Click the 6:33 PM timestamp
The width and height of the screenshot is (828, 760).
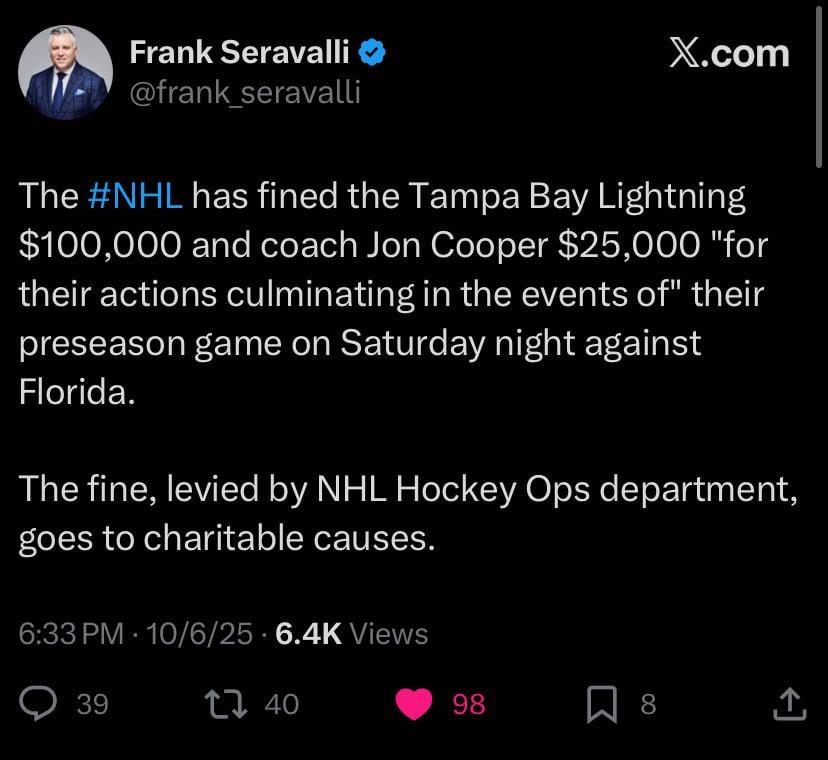(71, 634)
